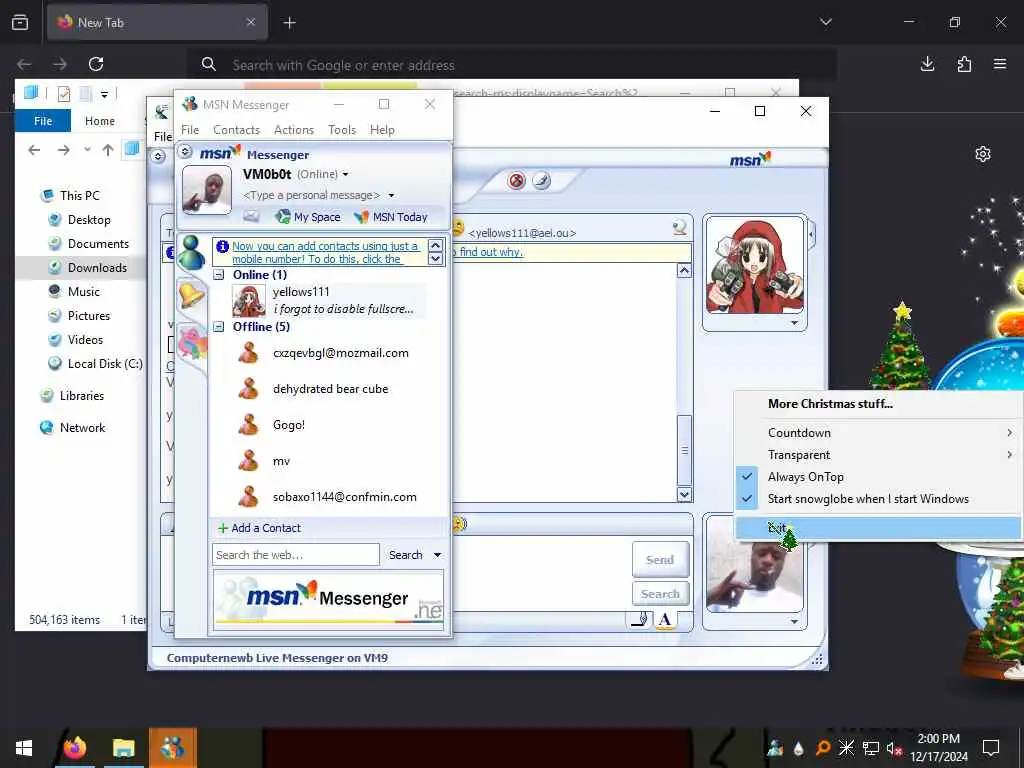Collapse the Online (1) group
Image resolution: width=1024 pixels, height=768 pixels.
(x=219, y=275)
